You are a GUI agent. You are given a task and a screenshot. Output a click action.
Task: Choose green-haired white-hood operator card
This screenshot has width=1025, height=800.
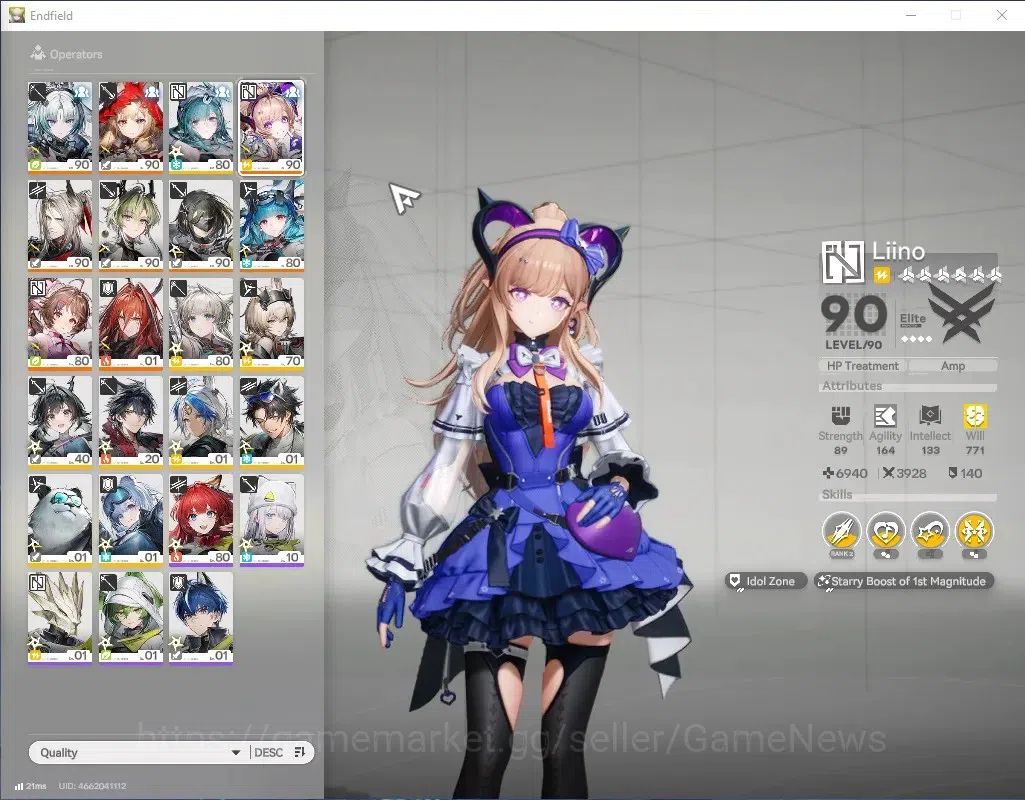point(131,618)
